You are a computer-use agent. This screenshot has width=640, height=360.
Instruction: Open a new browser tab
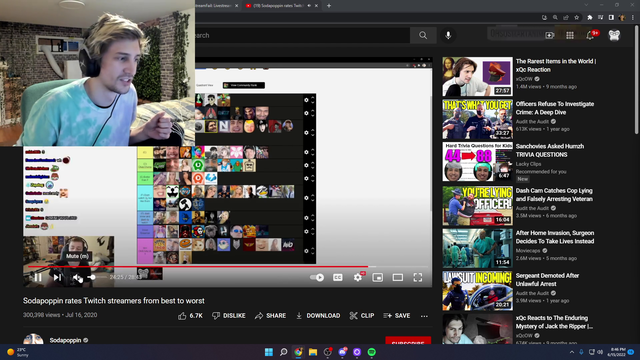click(329, 6)
